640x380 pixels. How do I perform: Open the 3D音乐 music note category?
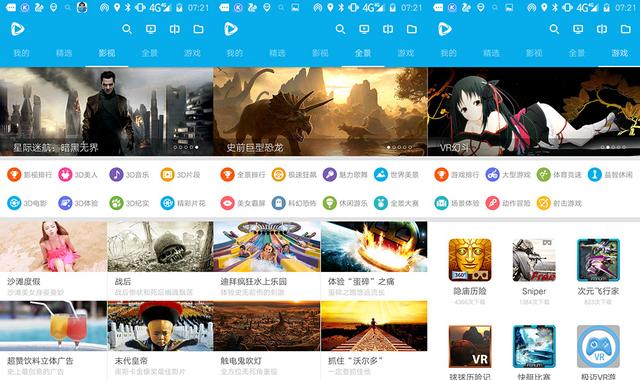[116, 175]
